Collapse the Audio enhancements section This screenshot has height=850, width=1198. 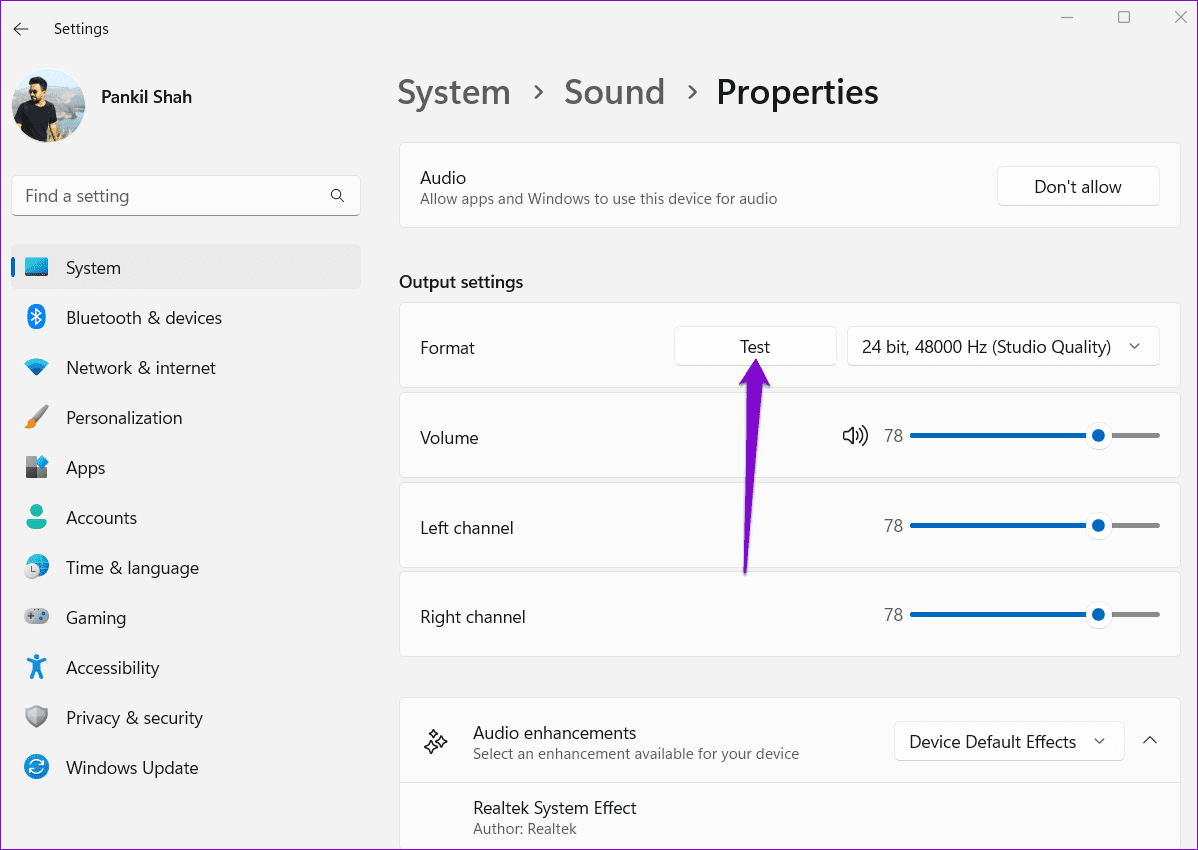coord(1150,741)
